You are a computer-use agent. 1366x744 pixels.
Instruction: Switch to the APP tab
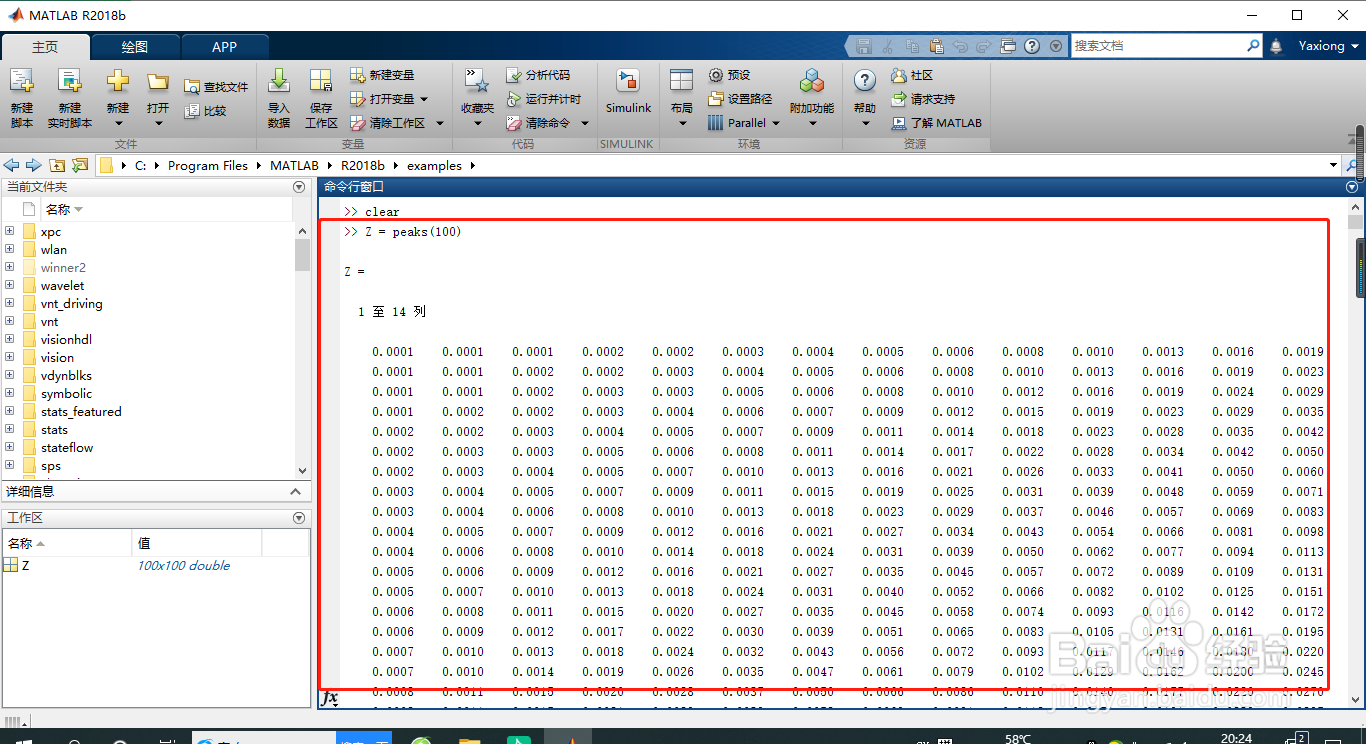click(225, 47)
